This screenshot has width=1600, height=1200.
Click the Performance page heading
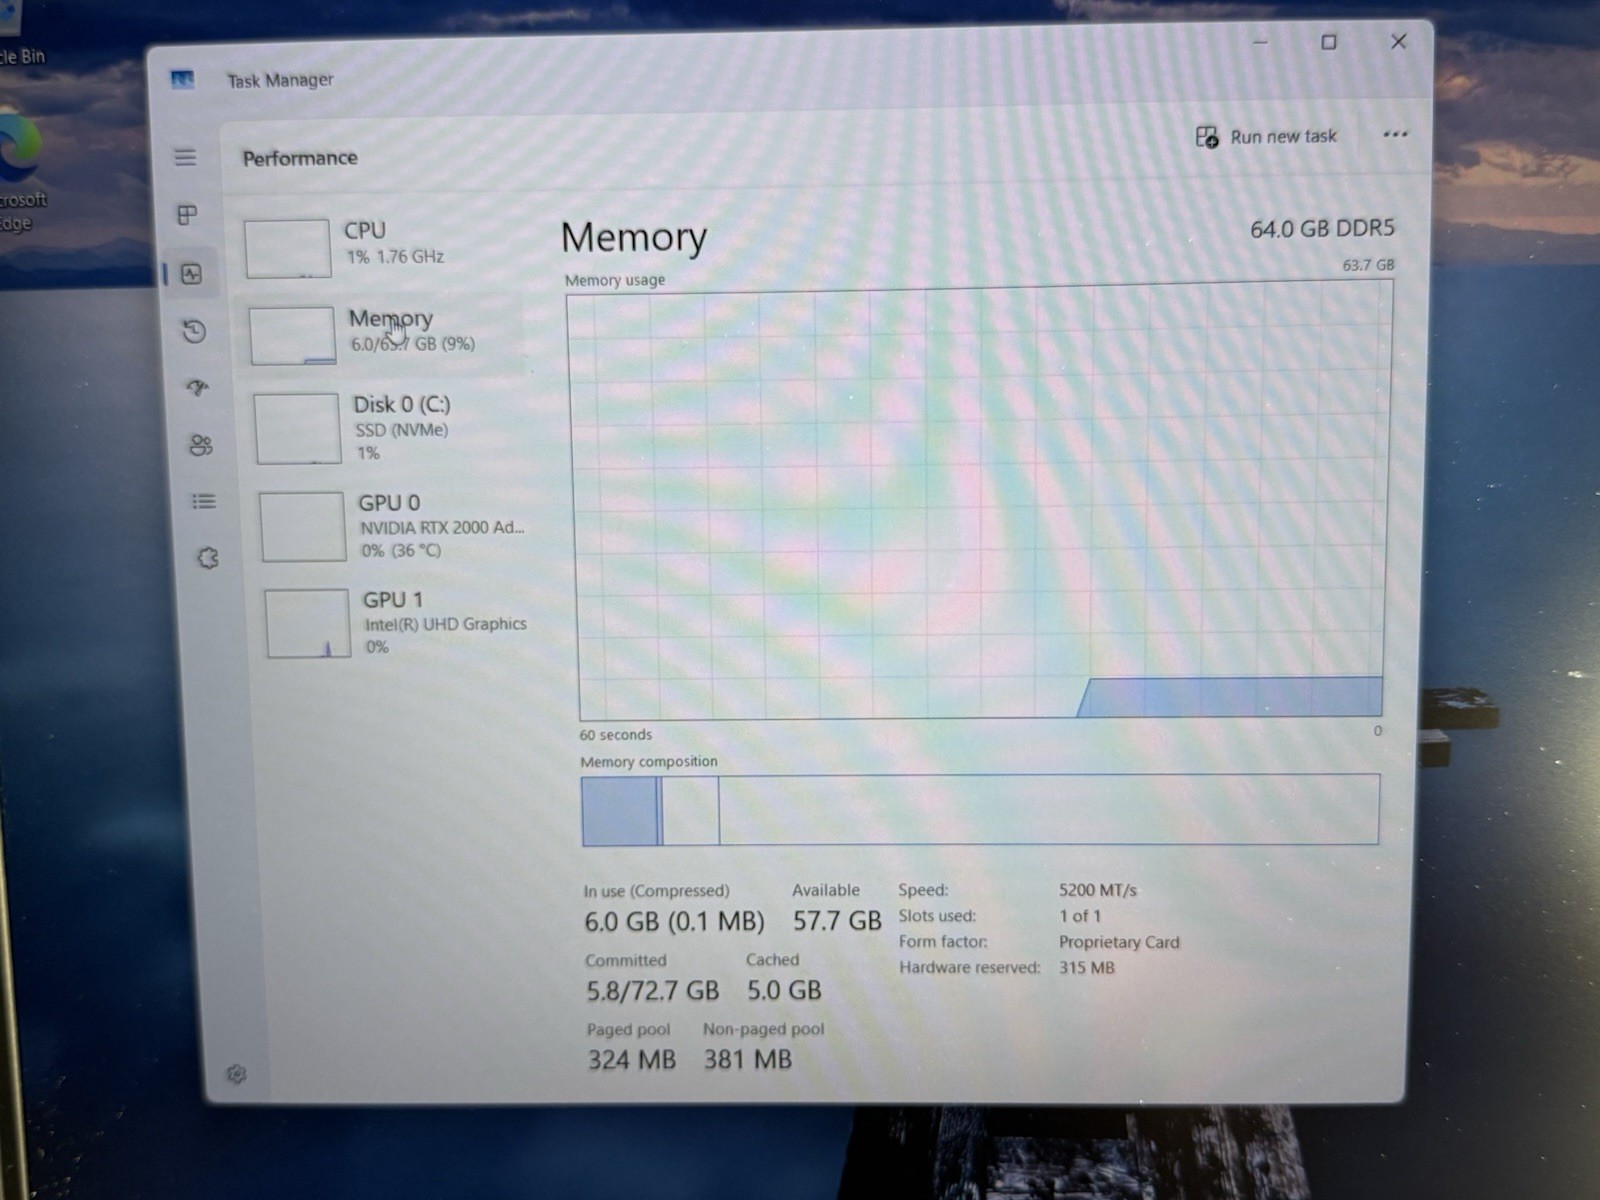coord(300,158)
